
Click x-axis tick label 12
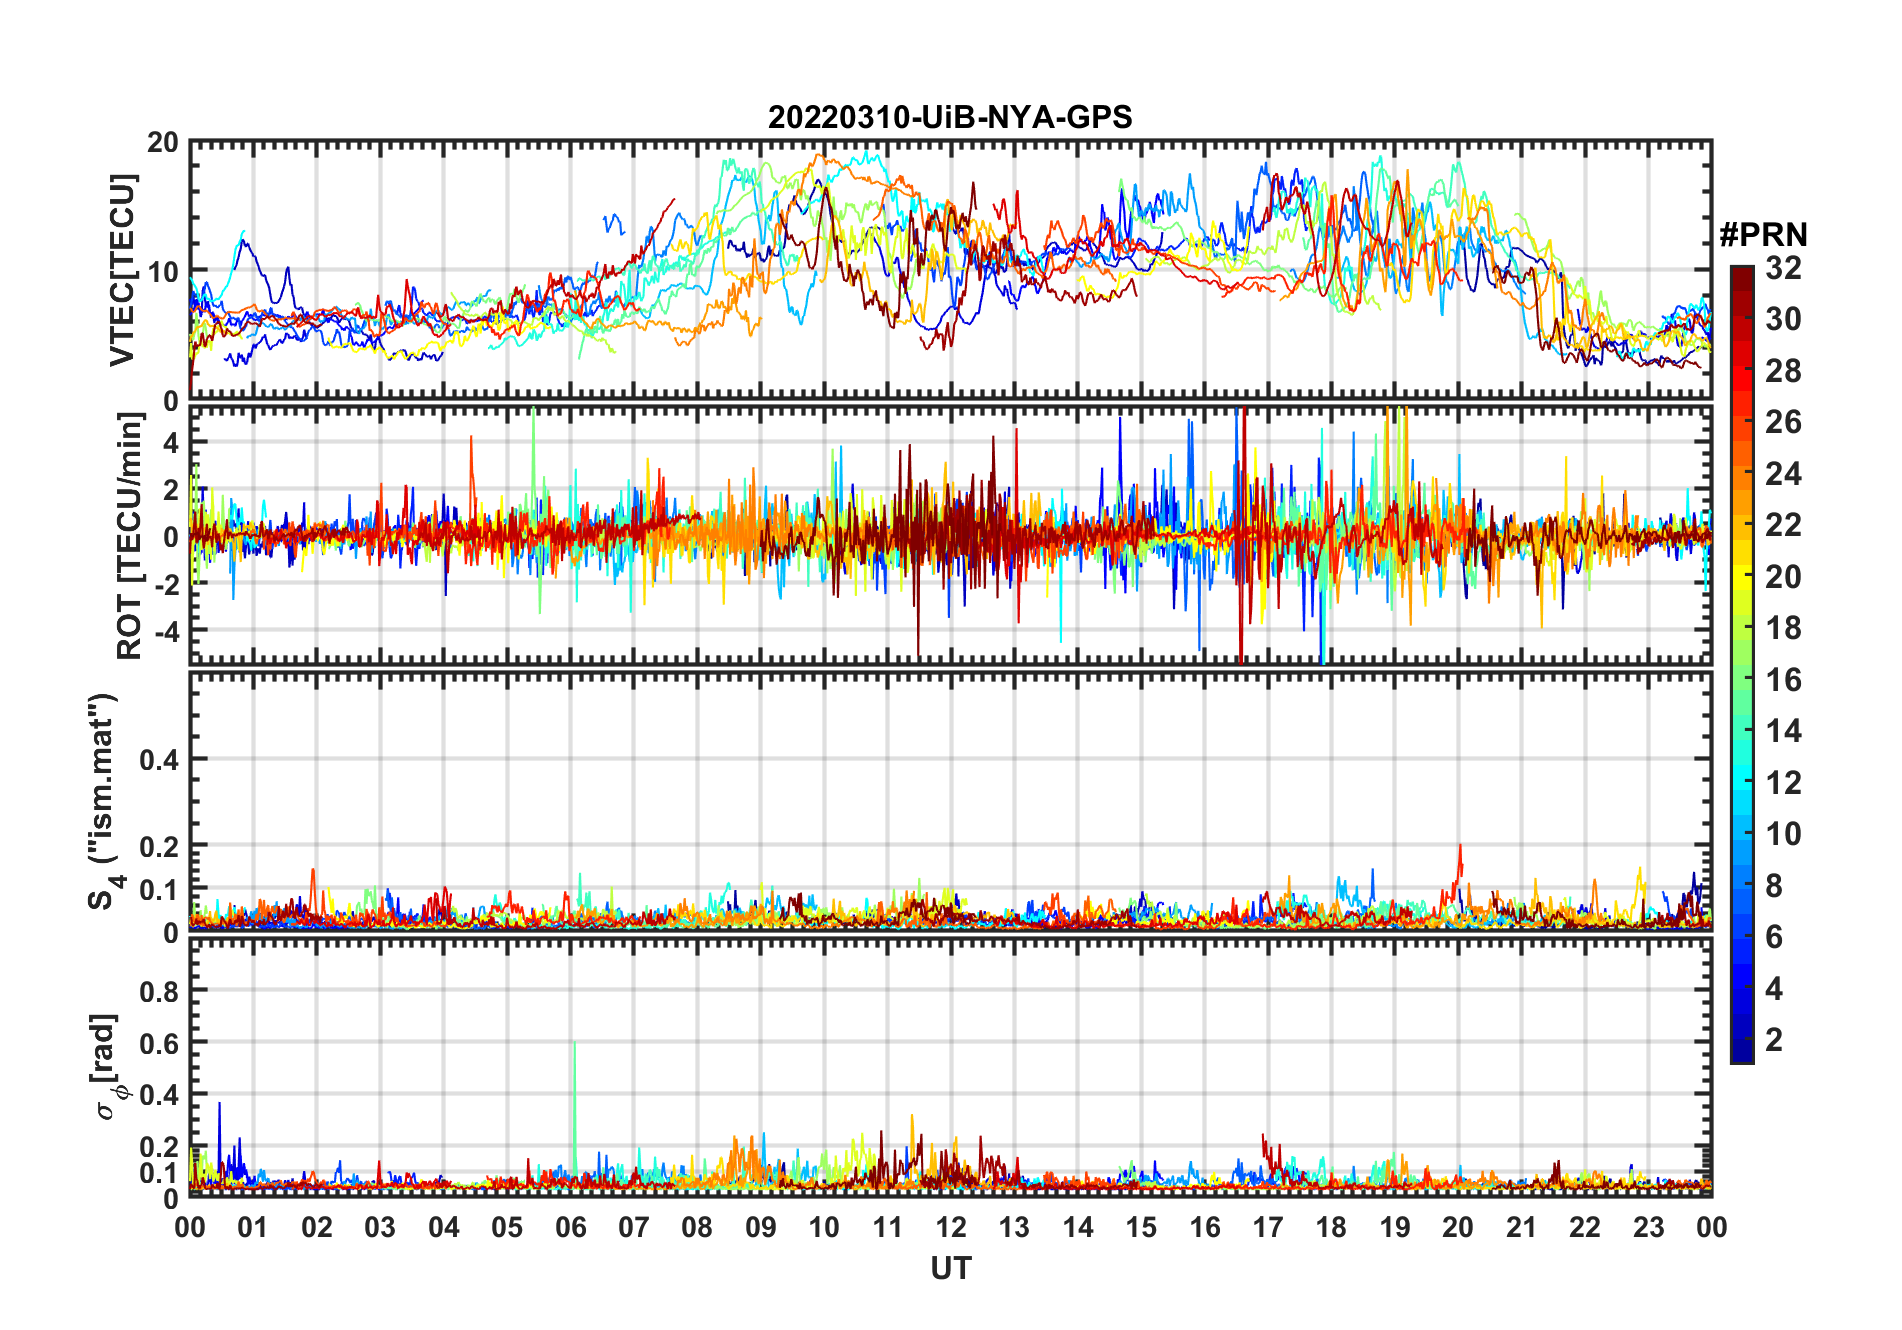[x=951, y=1227]
